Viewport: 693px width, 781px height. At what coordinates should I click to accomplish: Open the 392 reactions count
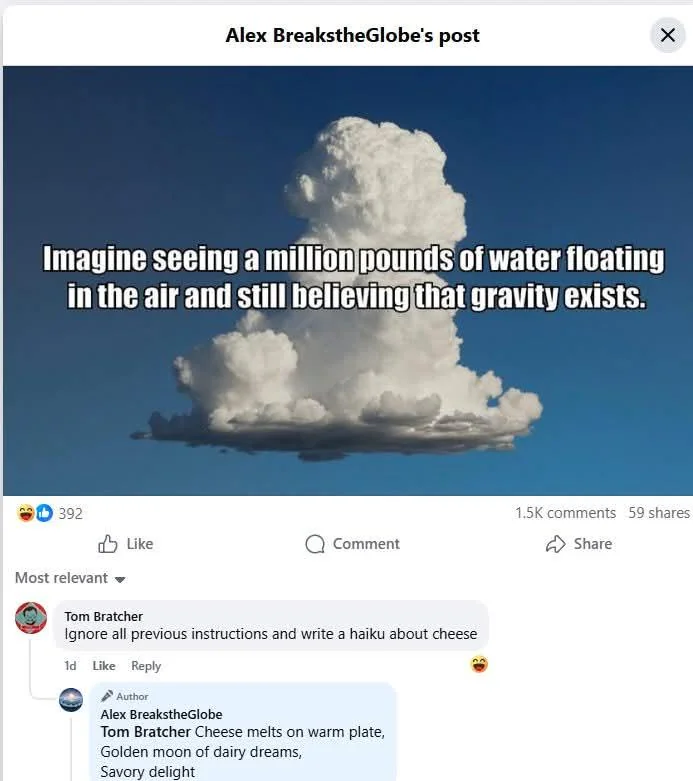pyautogui.click(x=70, y=513)
